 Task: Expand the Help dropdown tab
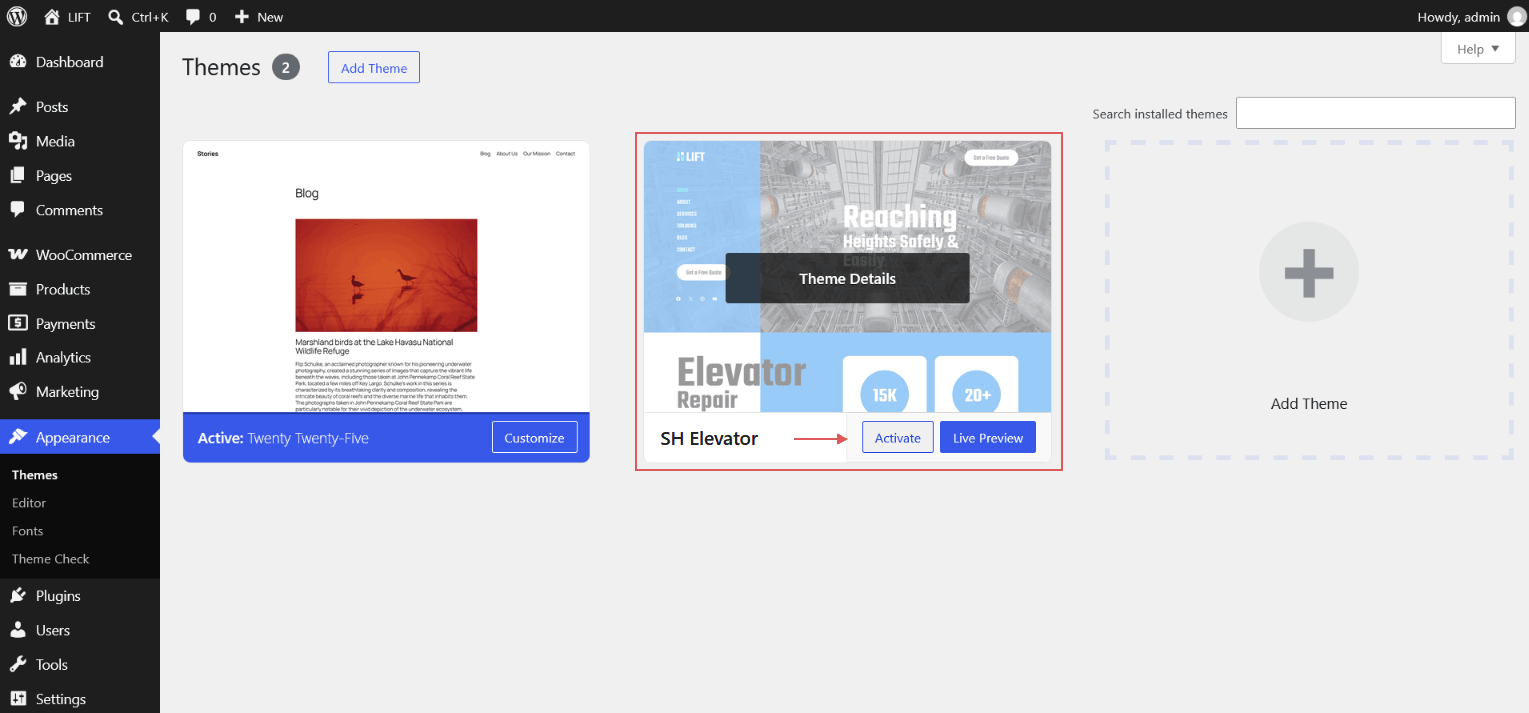coord(1478,48)
